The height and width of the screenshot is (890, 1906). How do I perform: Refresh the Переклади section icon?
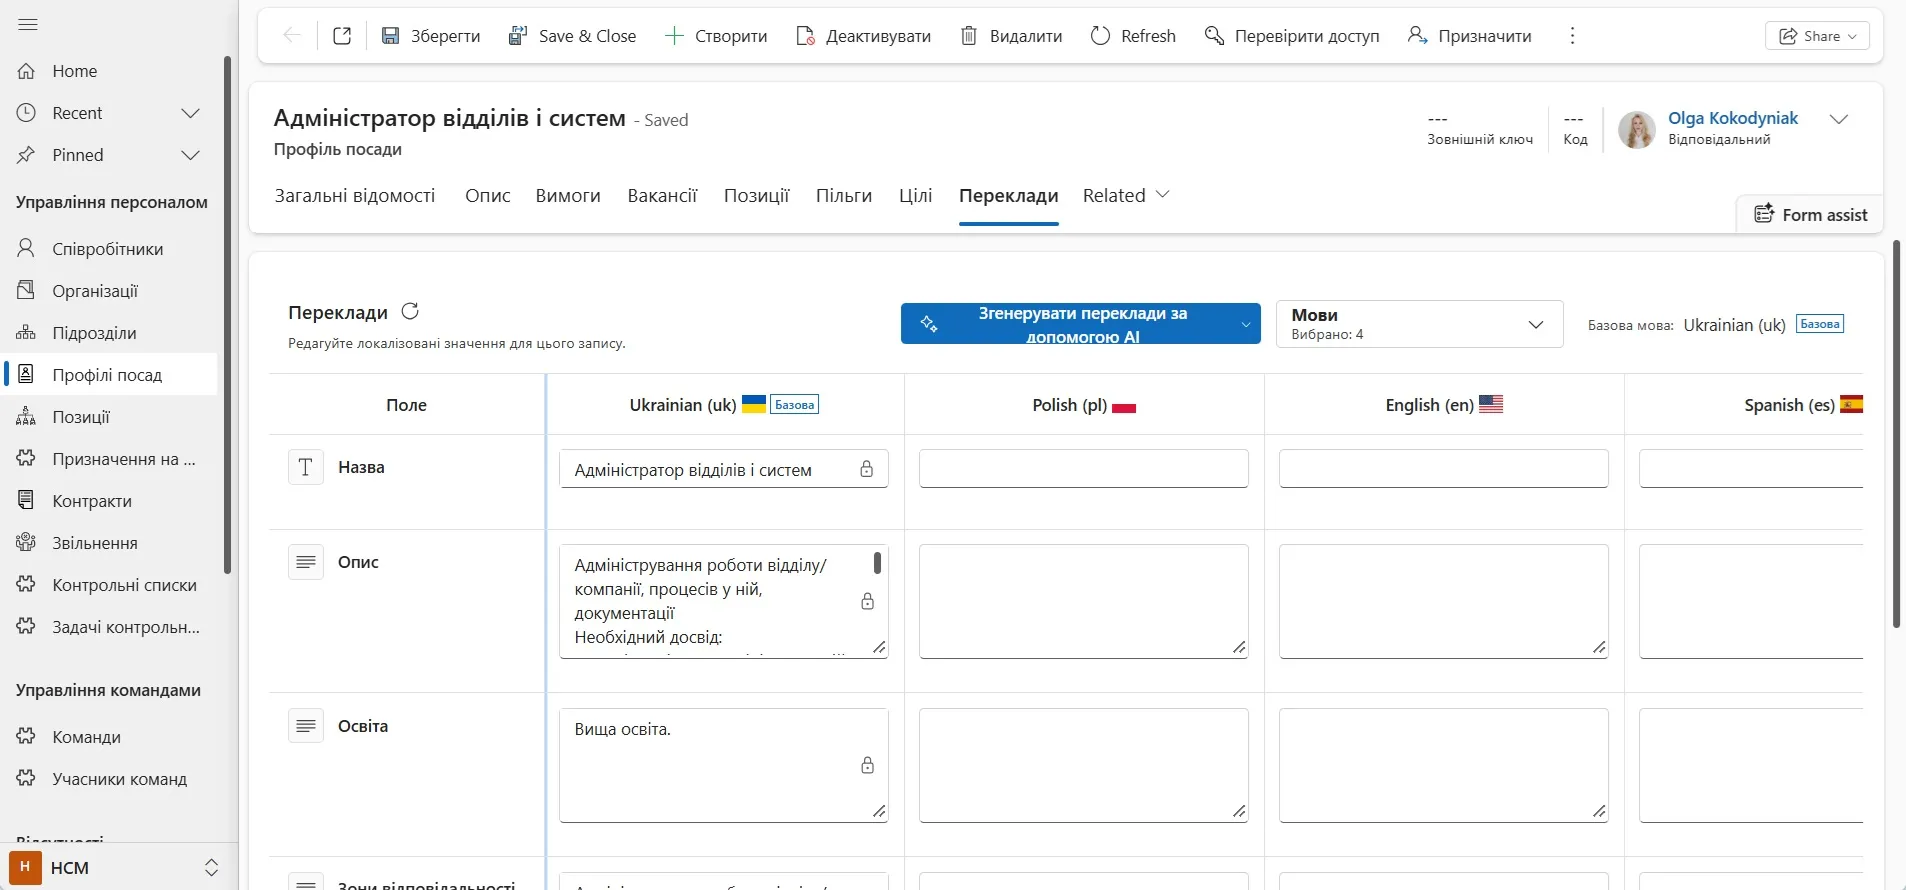pyautogui.click(x=410, y=312)
